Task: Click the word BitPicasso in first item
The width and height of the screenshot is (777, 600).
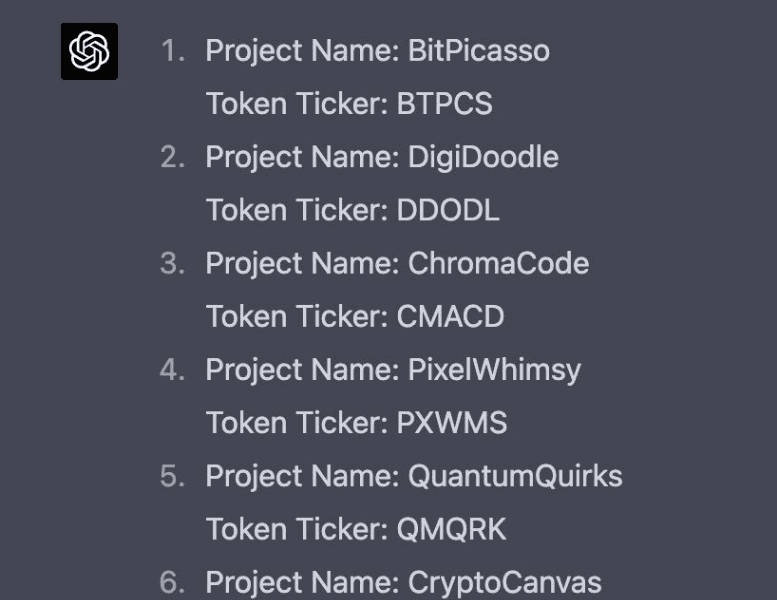Action: coord(479,51)
